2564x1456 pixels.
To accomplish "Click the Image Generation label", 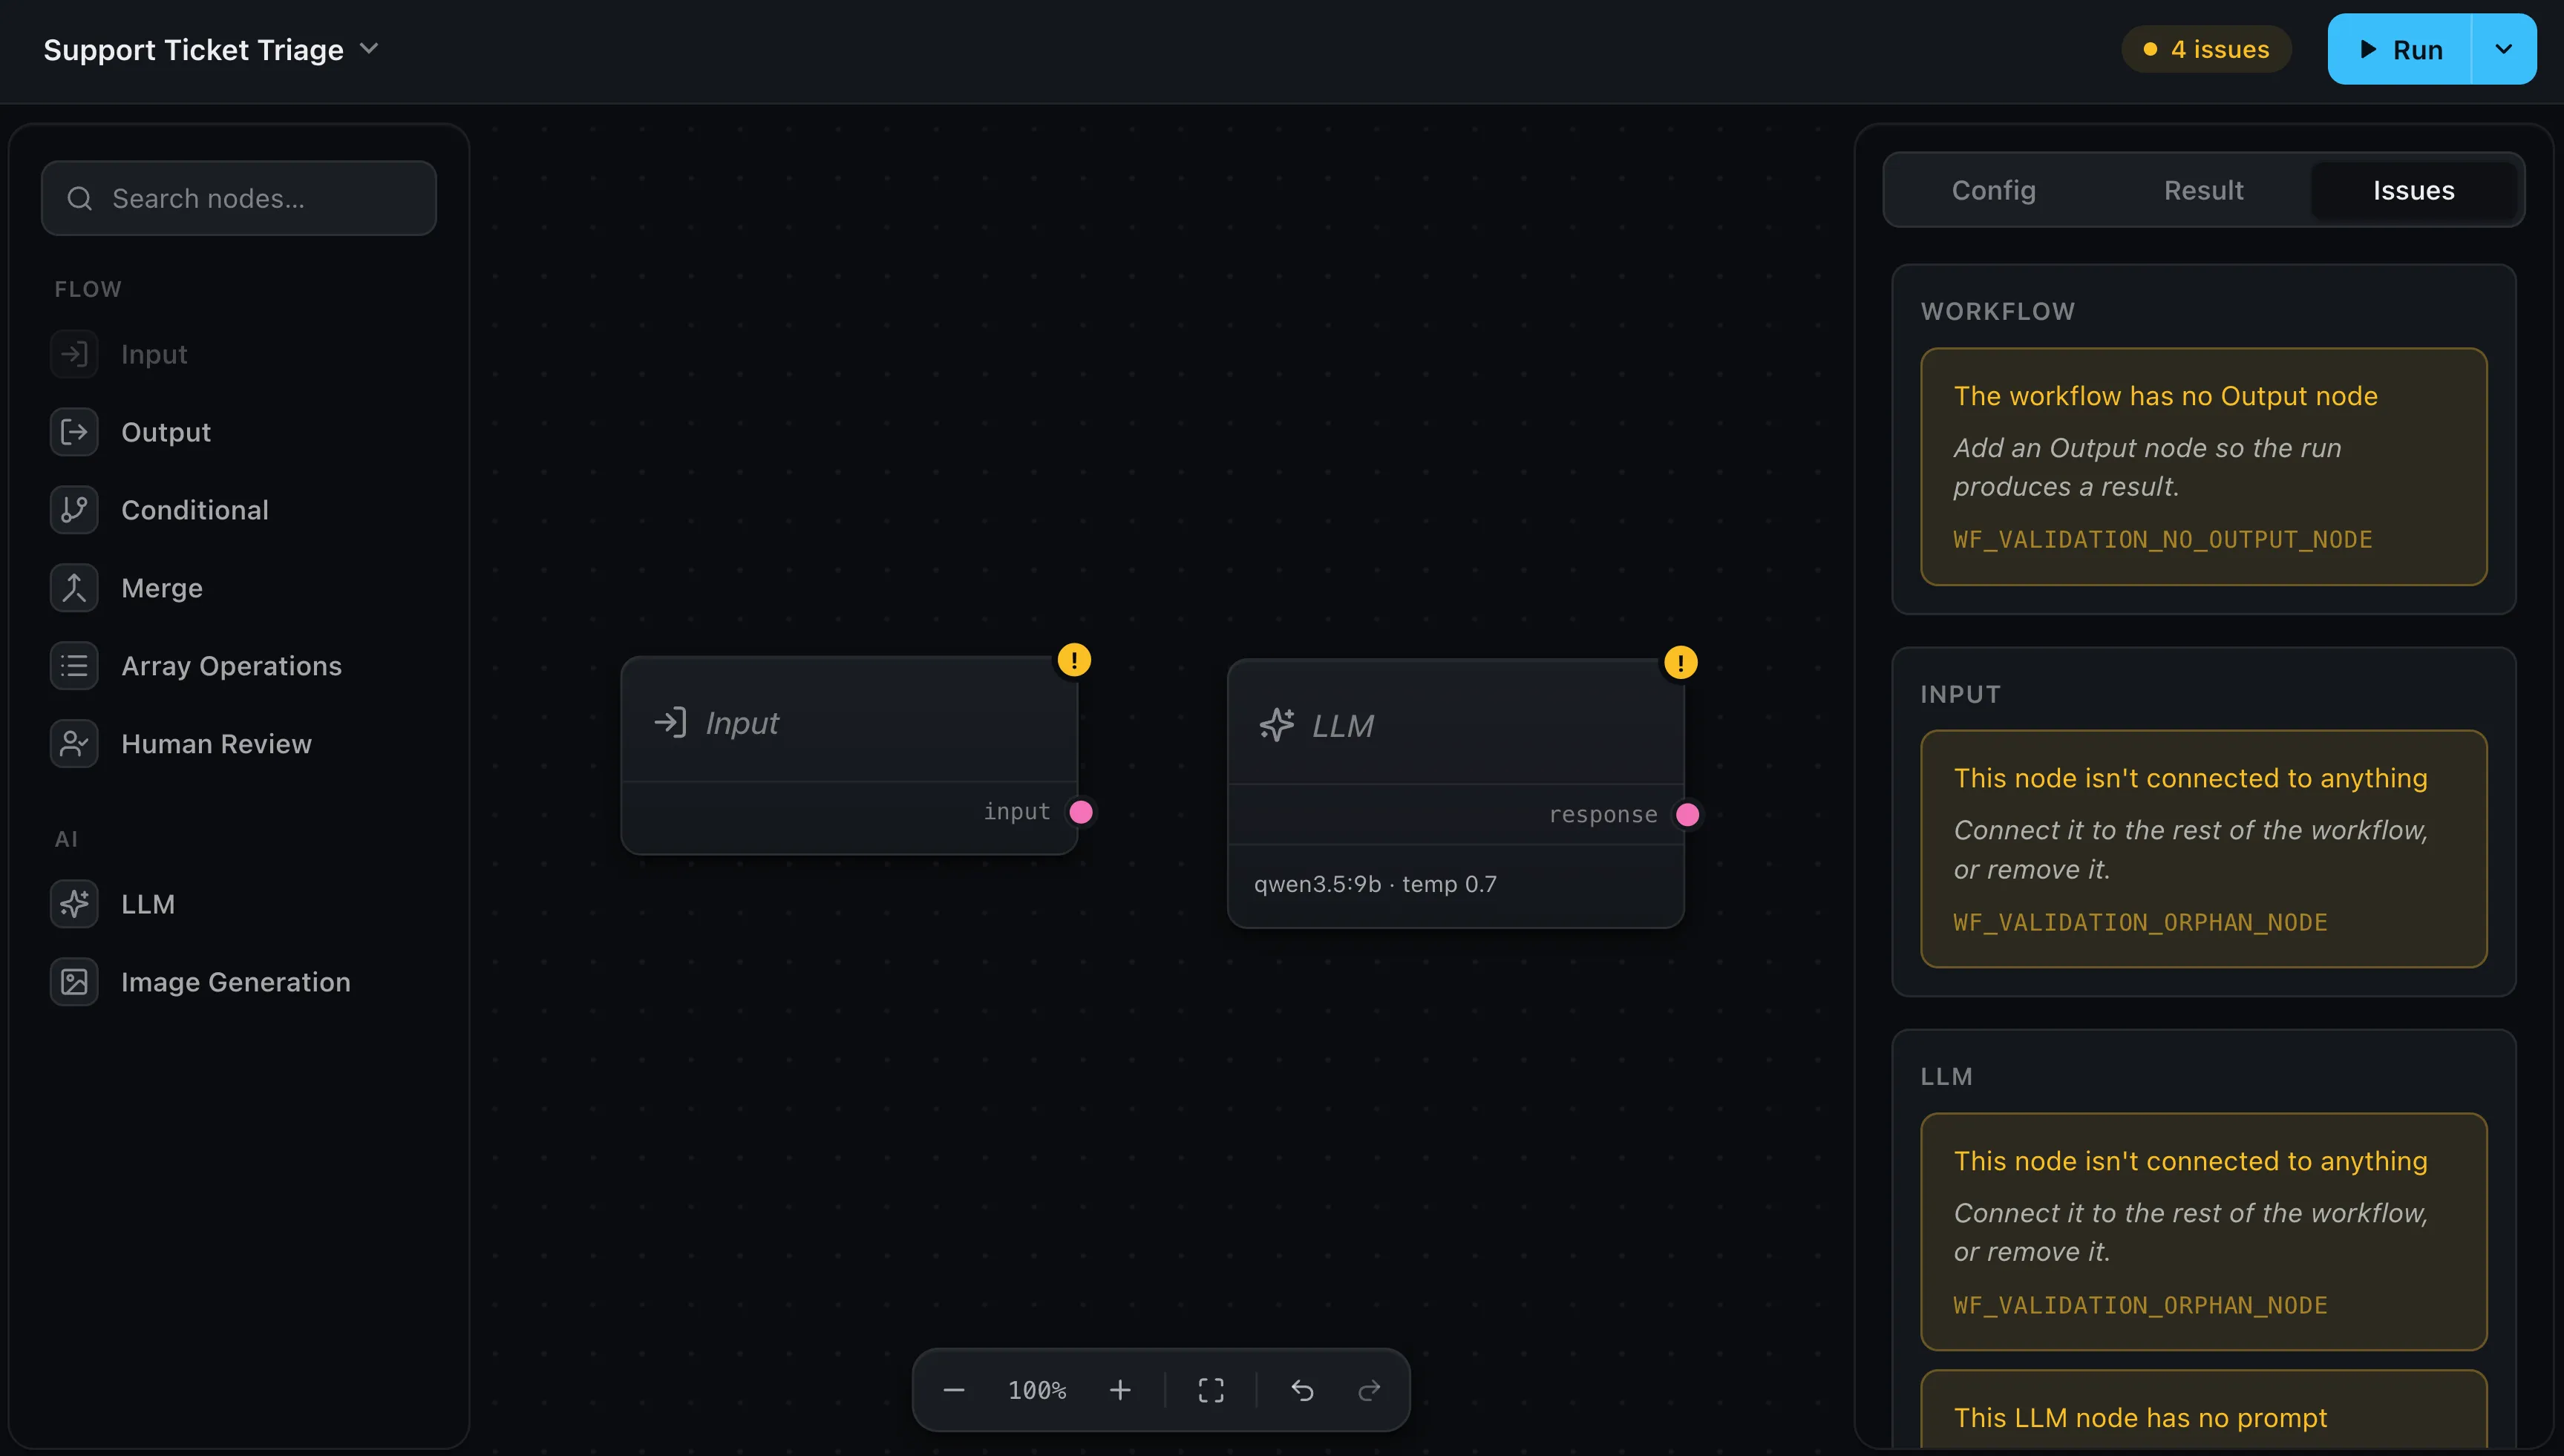I will 236,982.
